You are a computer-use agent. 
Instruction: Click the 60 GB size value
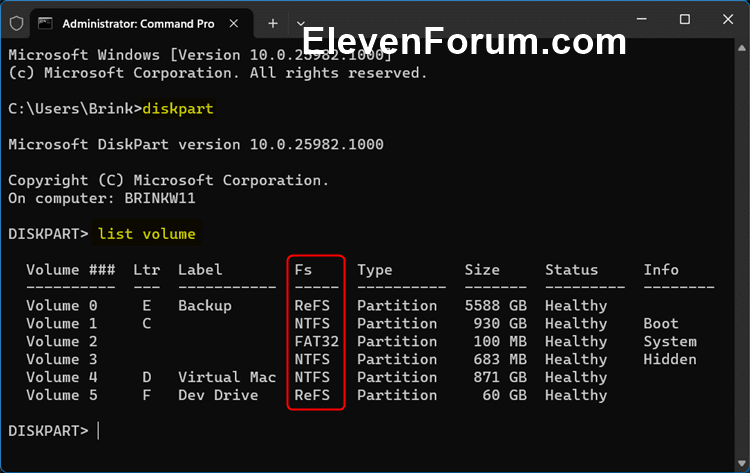pyautogui.click(x=505, y=395)
